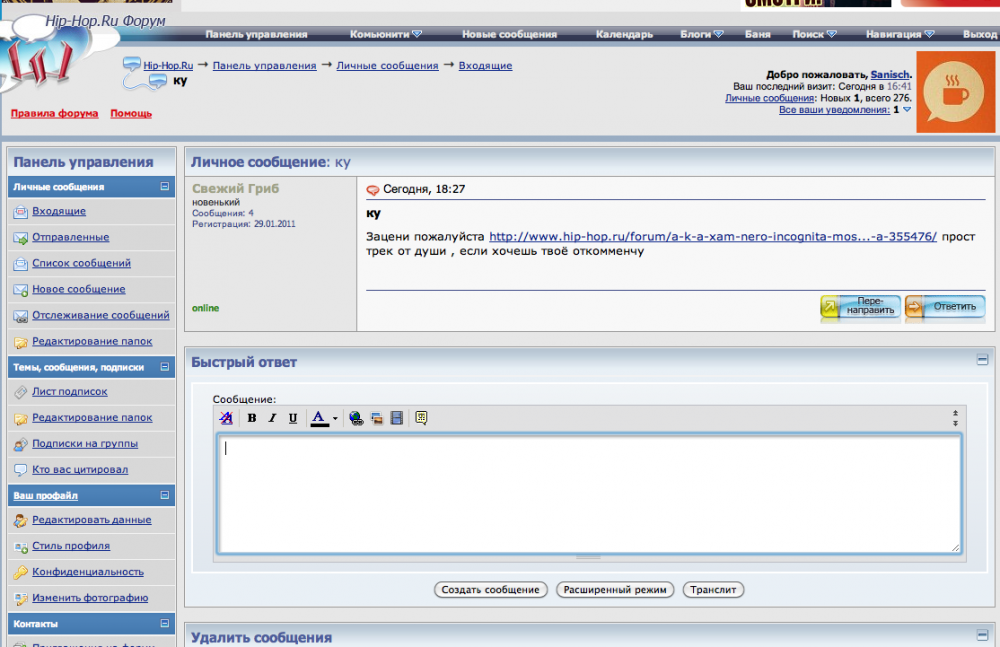Open Баня in top navigation
Image resolution: width=1000 pixels, height=647 pixels.
[x=758, y=34]
